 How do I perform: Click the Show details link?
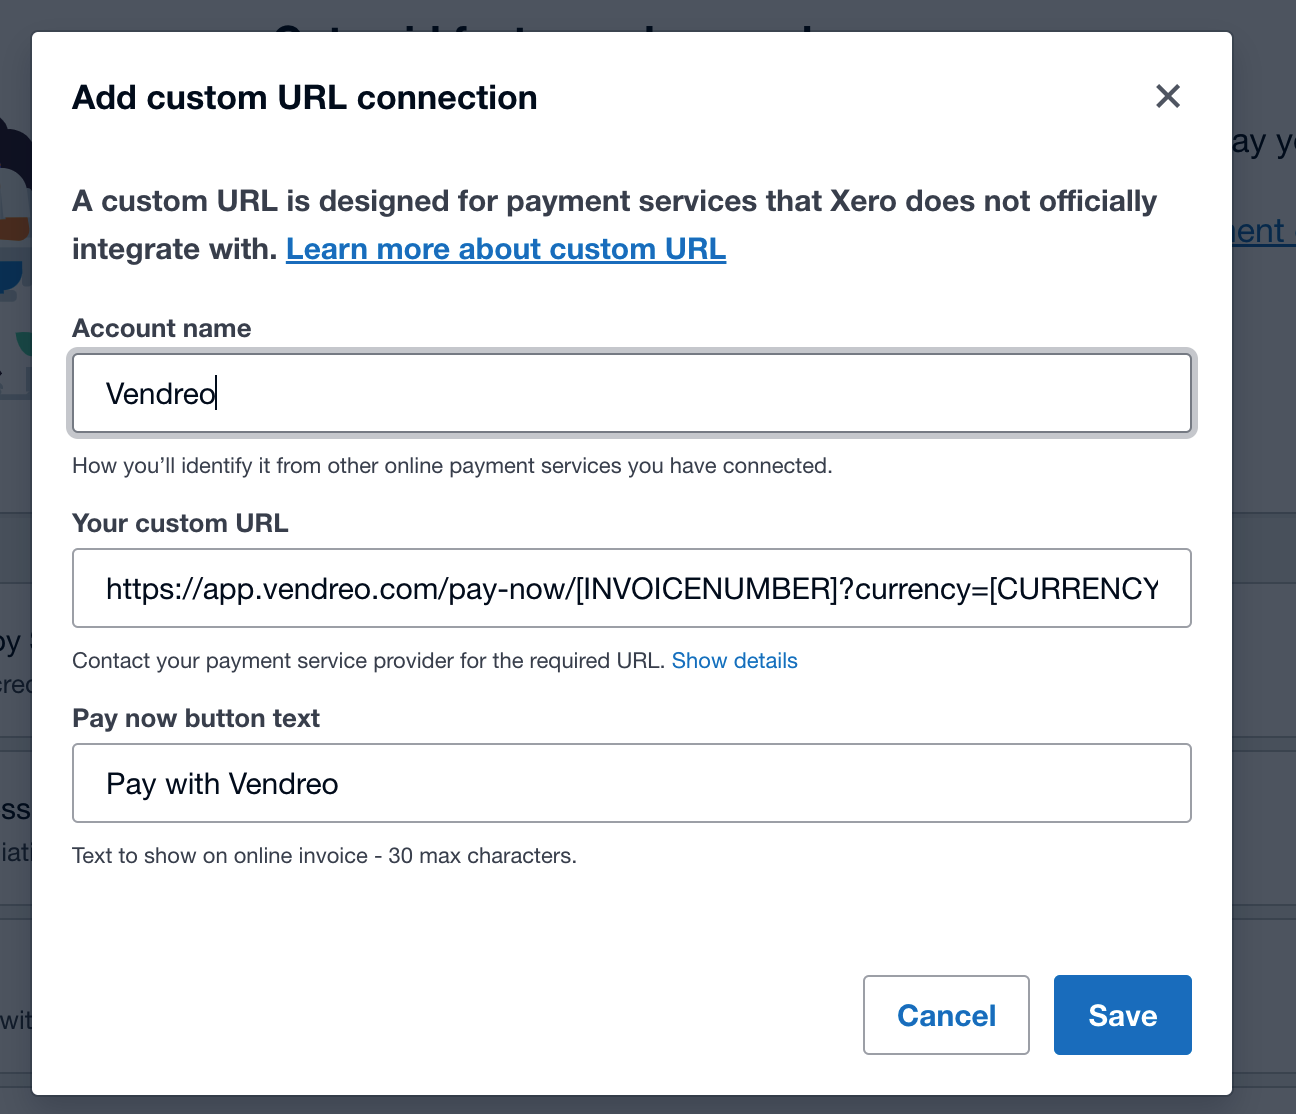(x=734, y=661)
